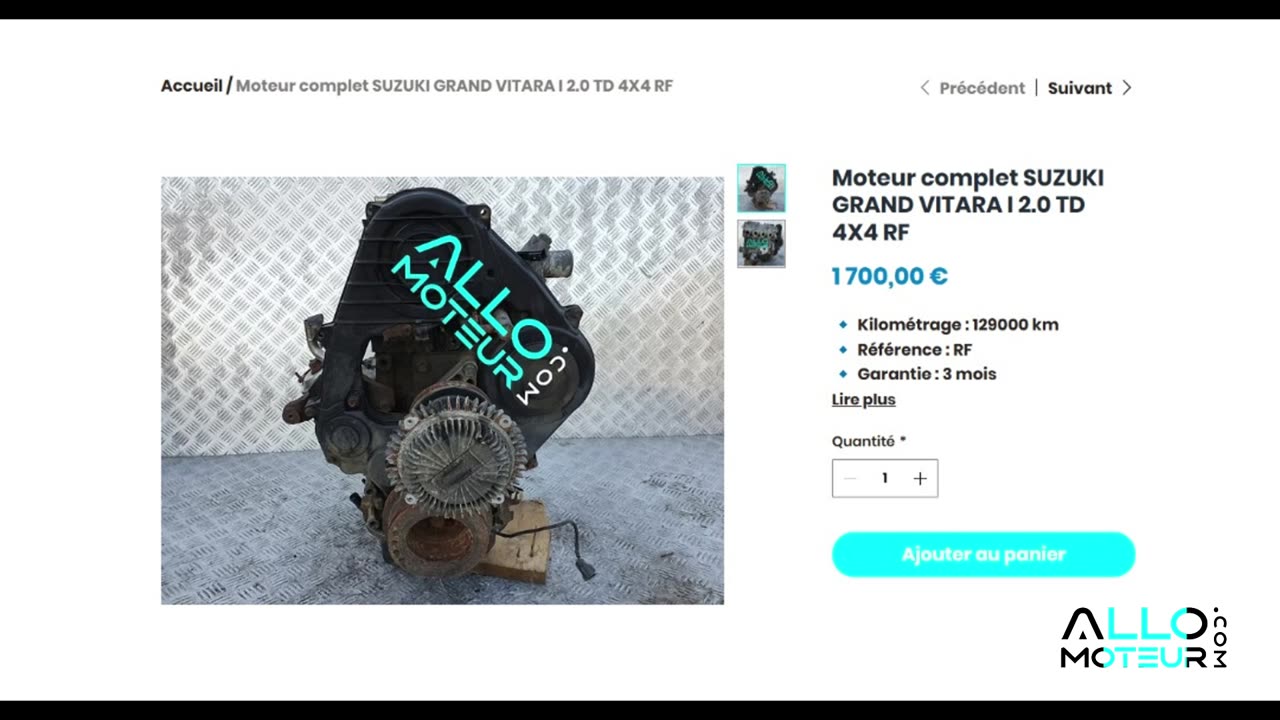Click the 1 700,00 € price
Screen dimensions: 1280x720
point(890,276)
